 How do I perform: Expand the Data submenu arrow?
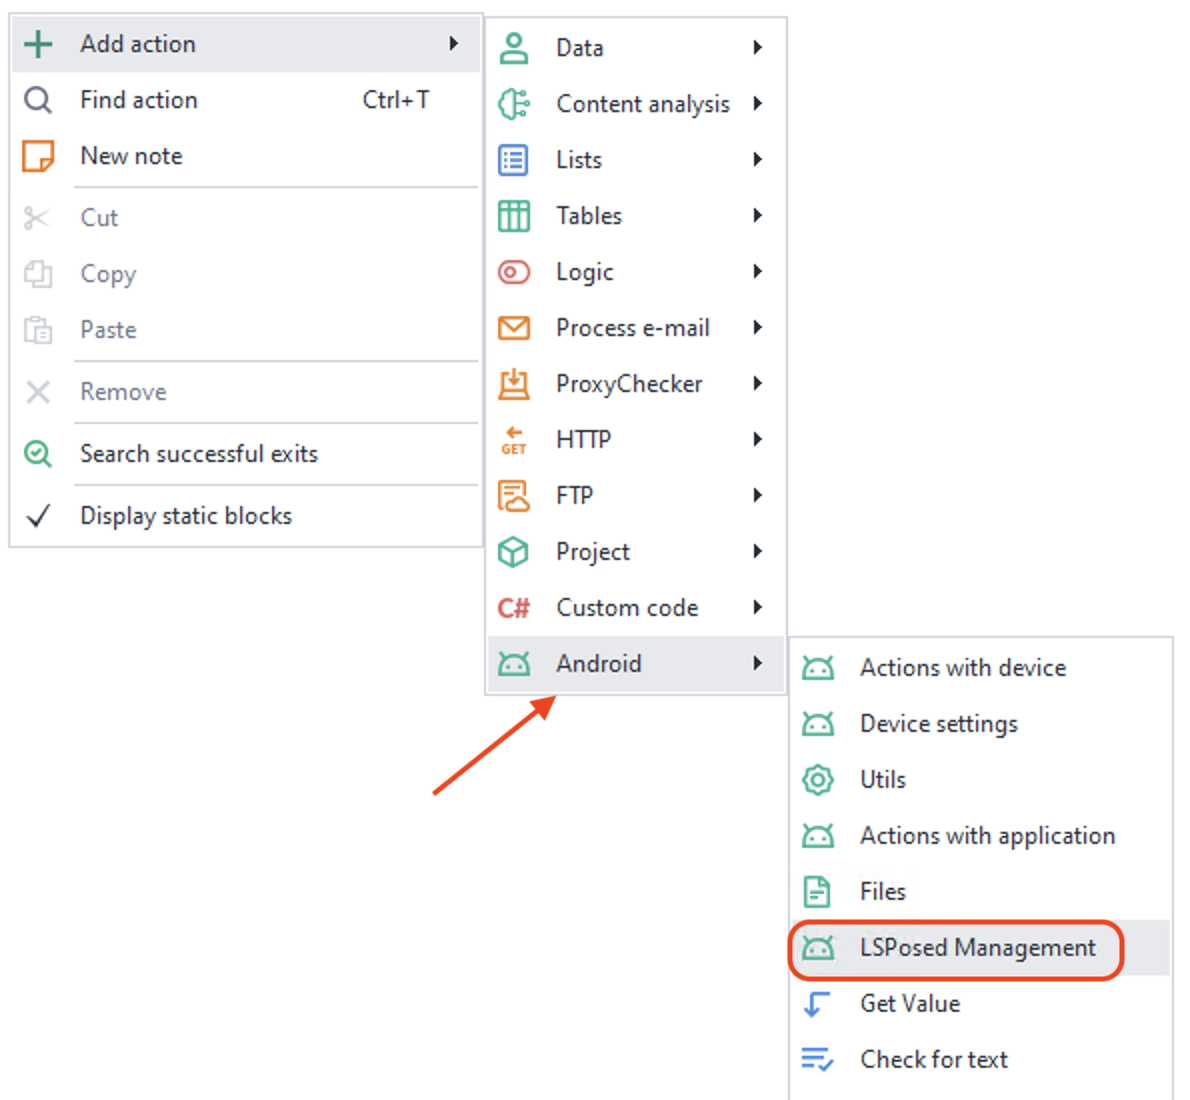coord(758,47)
